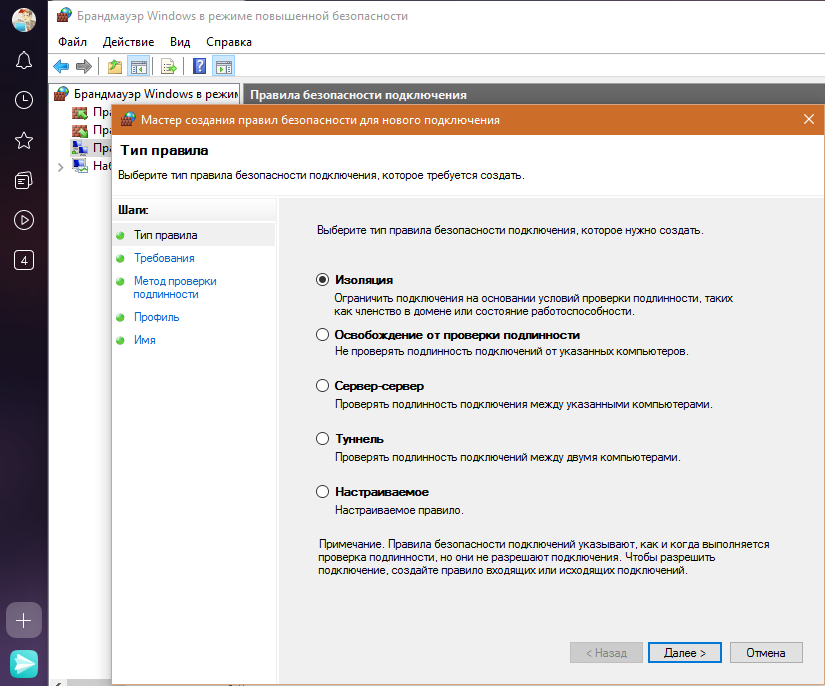825x686 pixels.
Task: Click the Правила безопасности подключения panel header
Action: [534, 95]
